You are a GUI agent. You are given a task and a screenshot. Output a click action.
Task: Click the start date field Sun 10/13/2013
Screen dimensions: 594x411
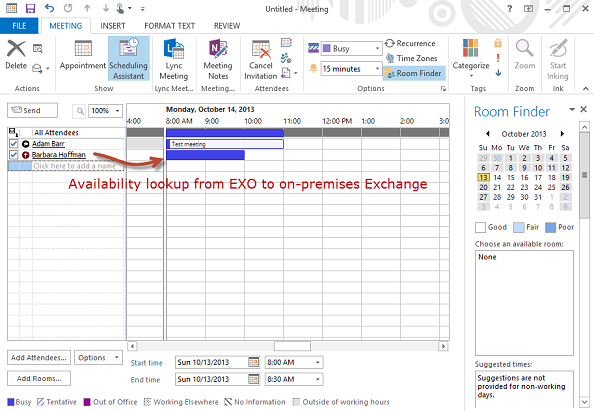tap(211, 363)
